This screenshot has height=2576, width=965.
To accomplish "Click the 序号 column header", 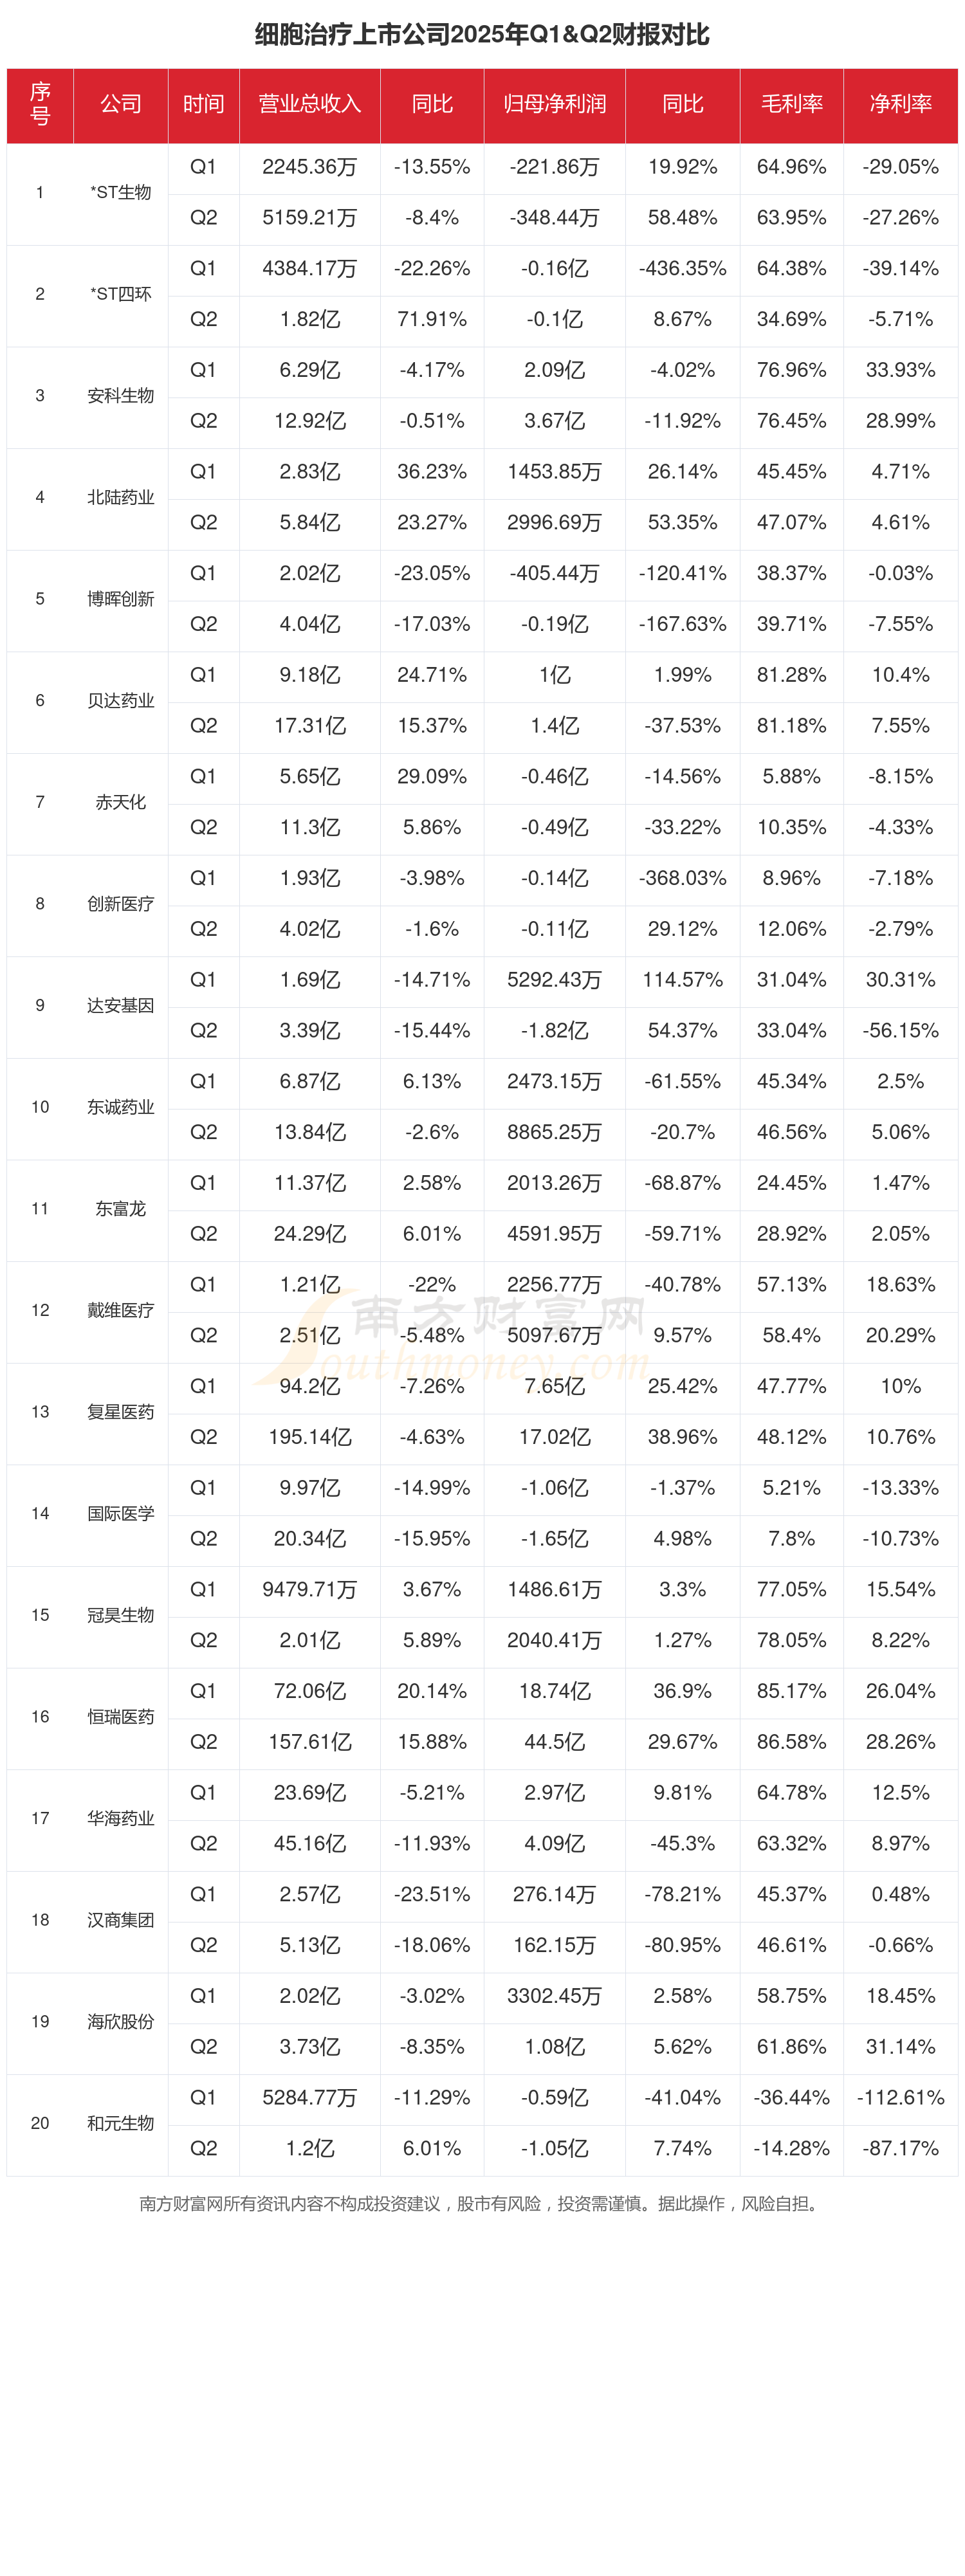I will (40, 104).
